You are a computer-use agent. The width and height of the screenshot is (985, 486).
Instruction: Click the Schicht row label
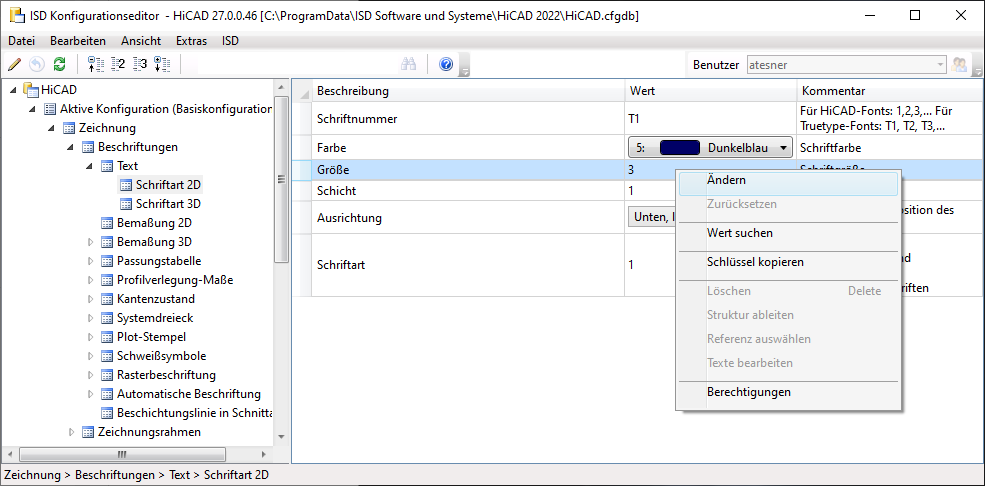[x=337, y=191]
